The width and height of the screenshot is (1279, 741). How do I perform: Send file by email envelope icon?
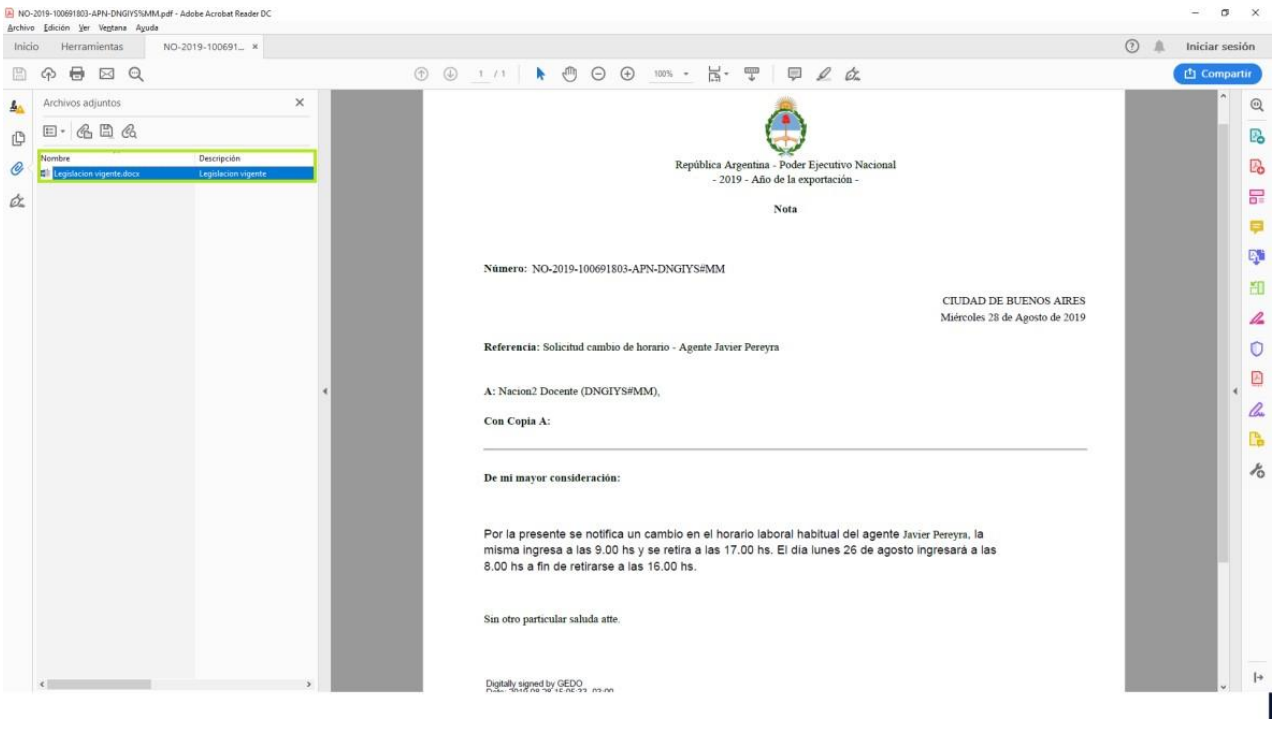click(x=106, y=74)
